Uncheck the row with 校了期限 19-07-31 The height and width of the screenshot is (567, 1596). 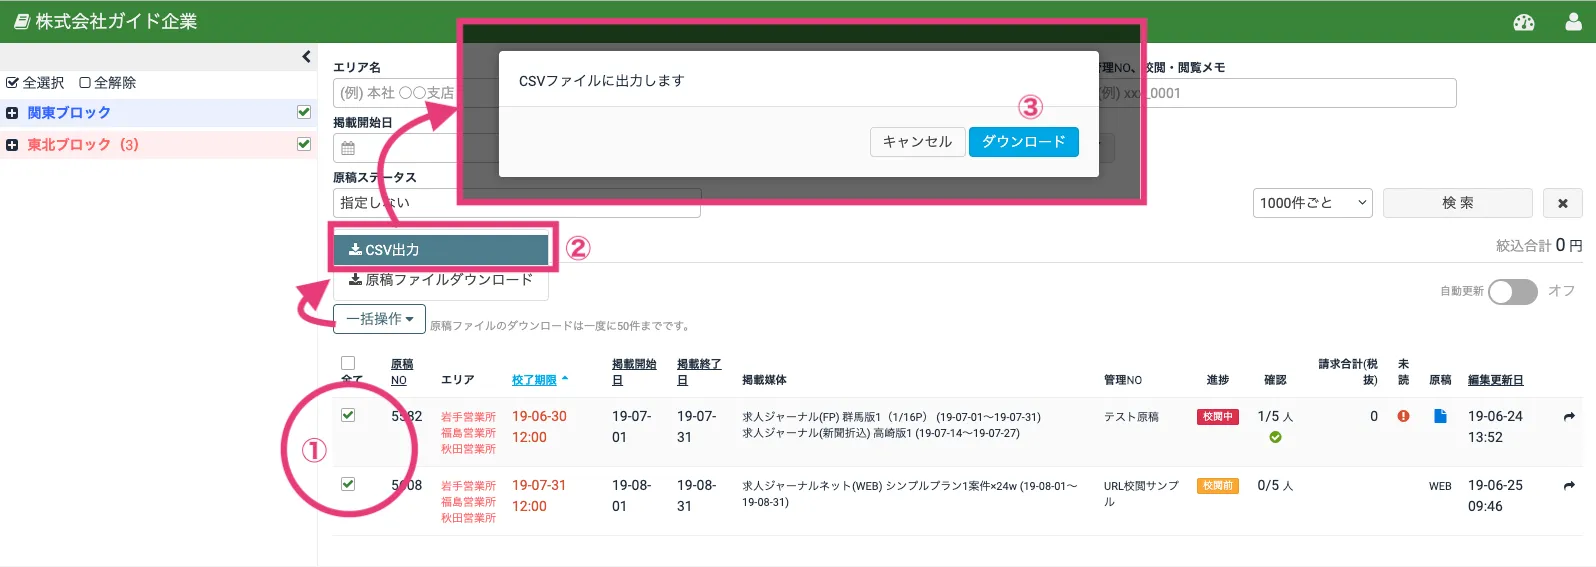pos(348,484)
